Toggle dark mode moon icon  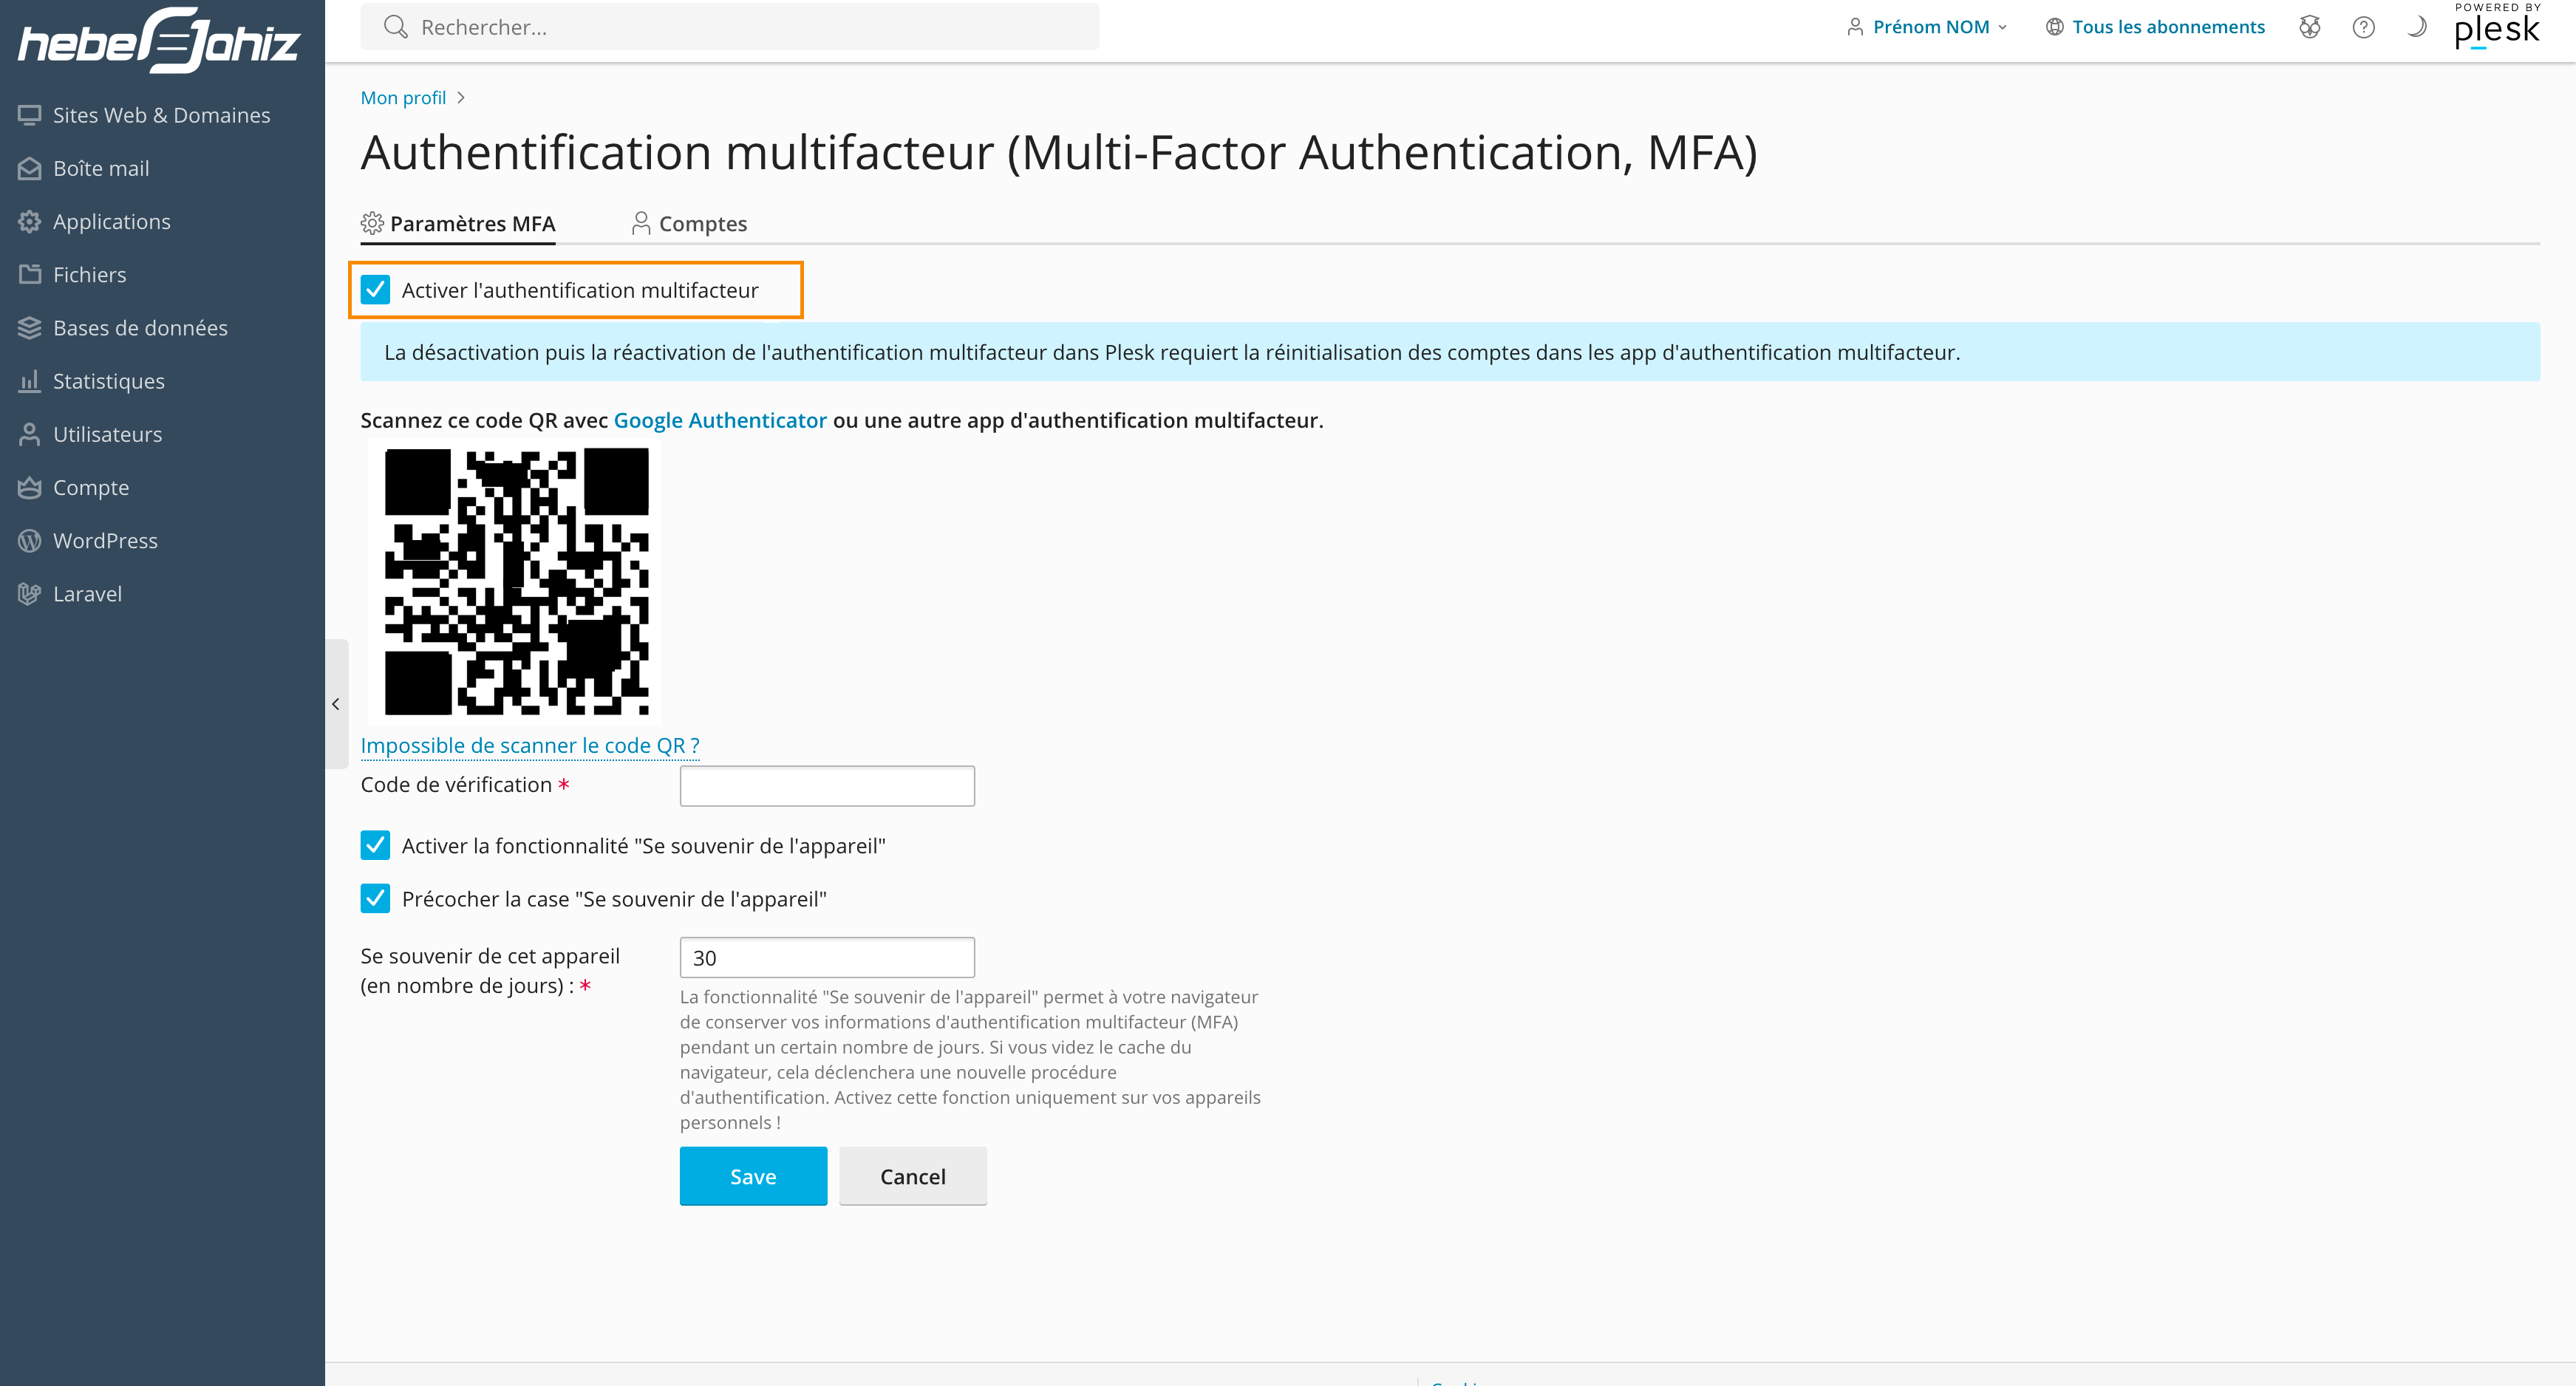point(2416,27)
